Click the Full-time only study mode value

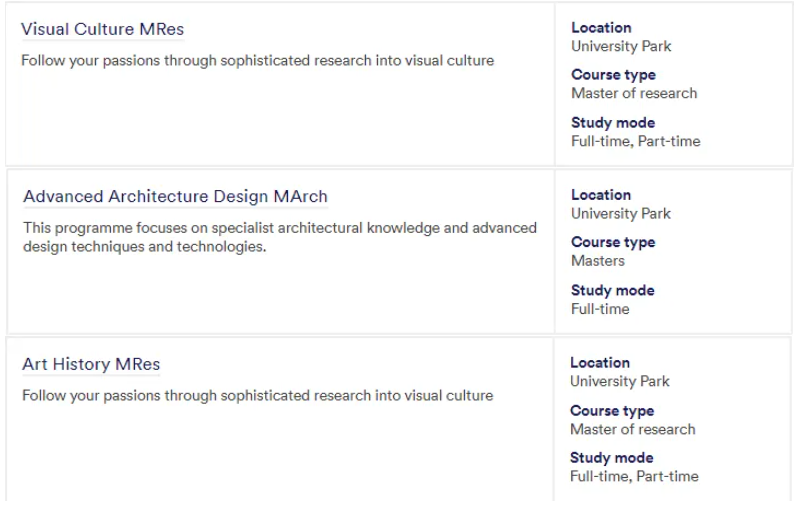click(x=600, y=310)
